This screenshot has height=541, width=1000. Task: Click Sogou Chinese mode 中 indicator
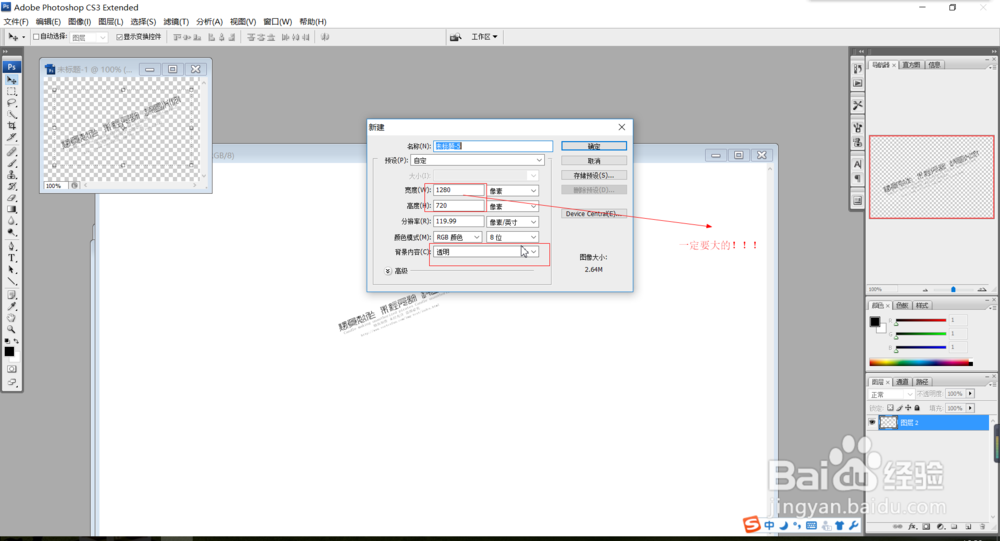click(x=770, y=525)
